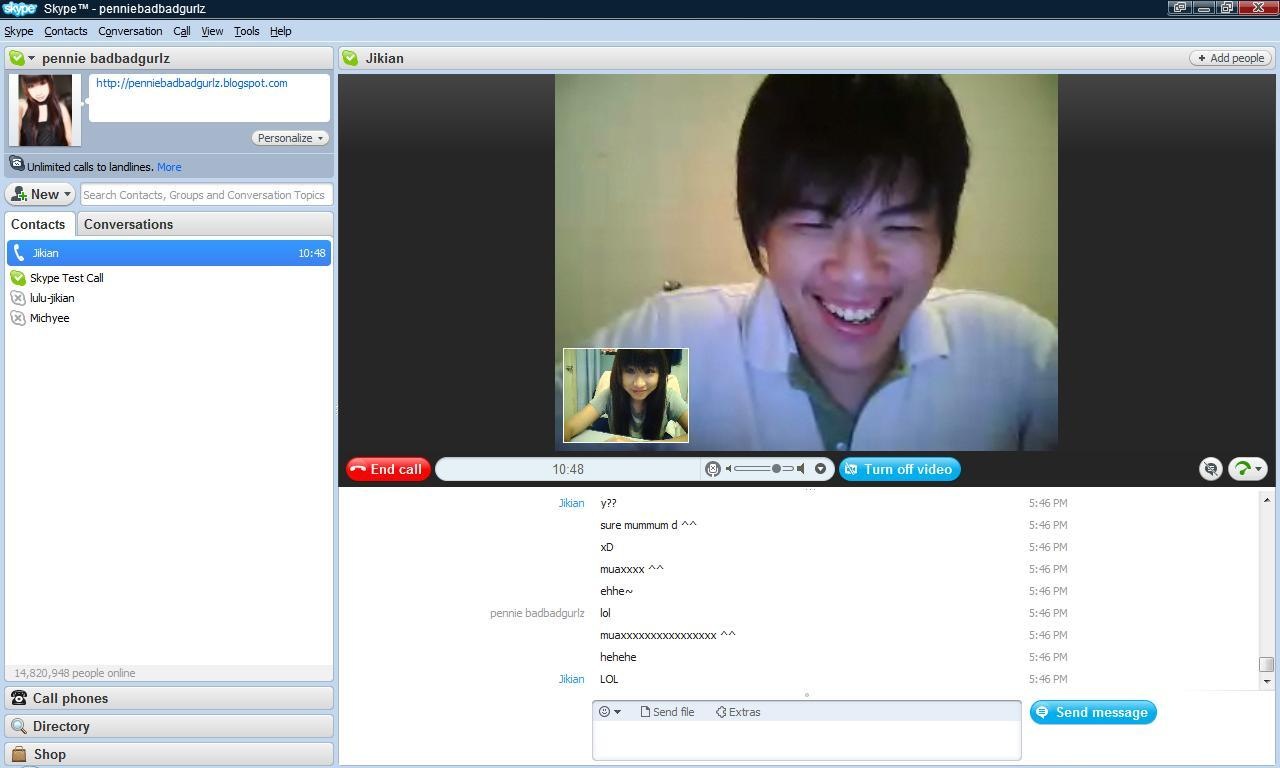This screenshot has width=1280, height=768.
Task: Click the Jikian status icon in conversation header
Action: 350,58
